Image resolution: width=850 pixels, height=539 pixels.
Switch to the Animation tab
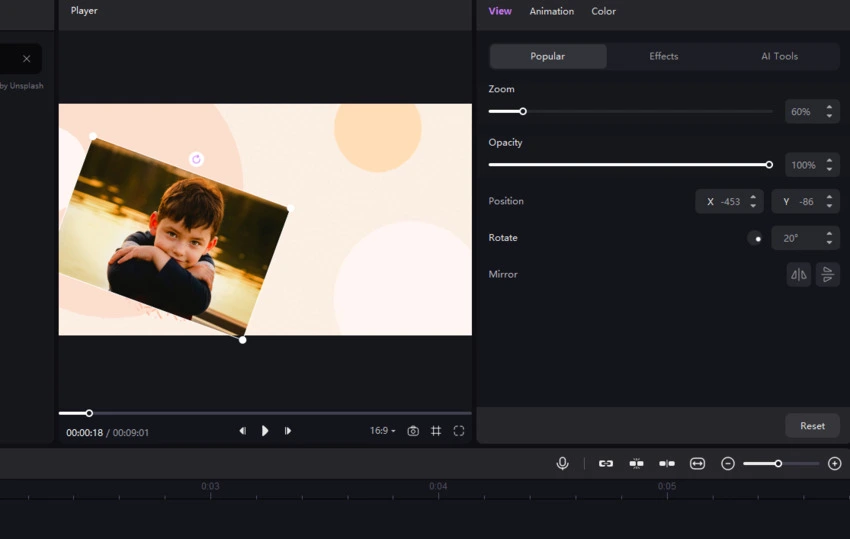(551, 11)
